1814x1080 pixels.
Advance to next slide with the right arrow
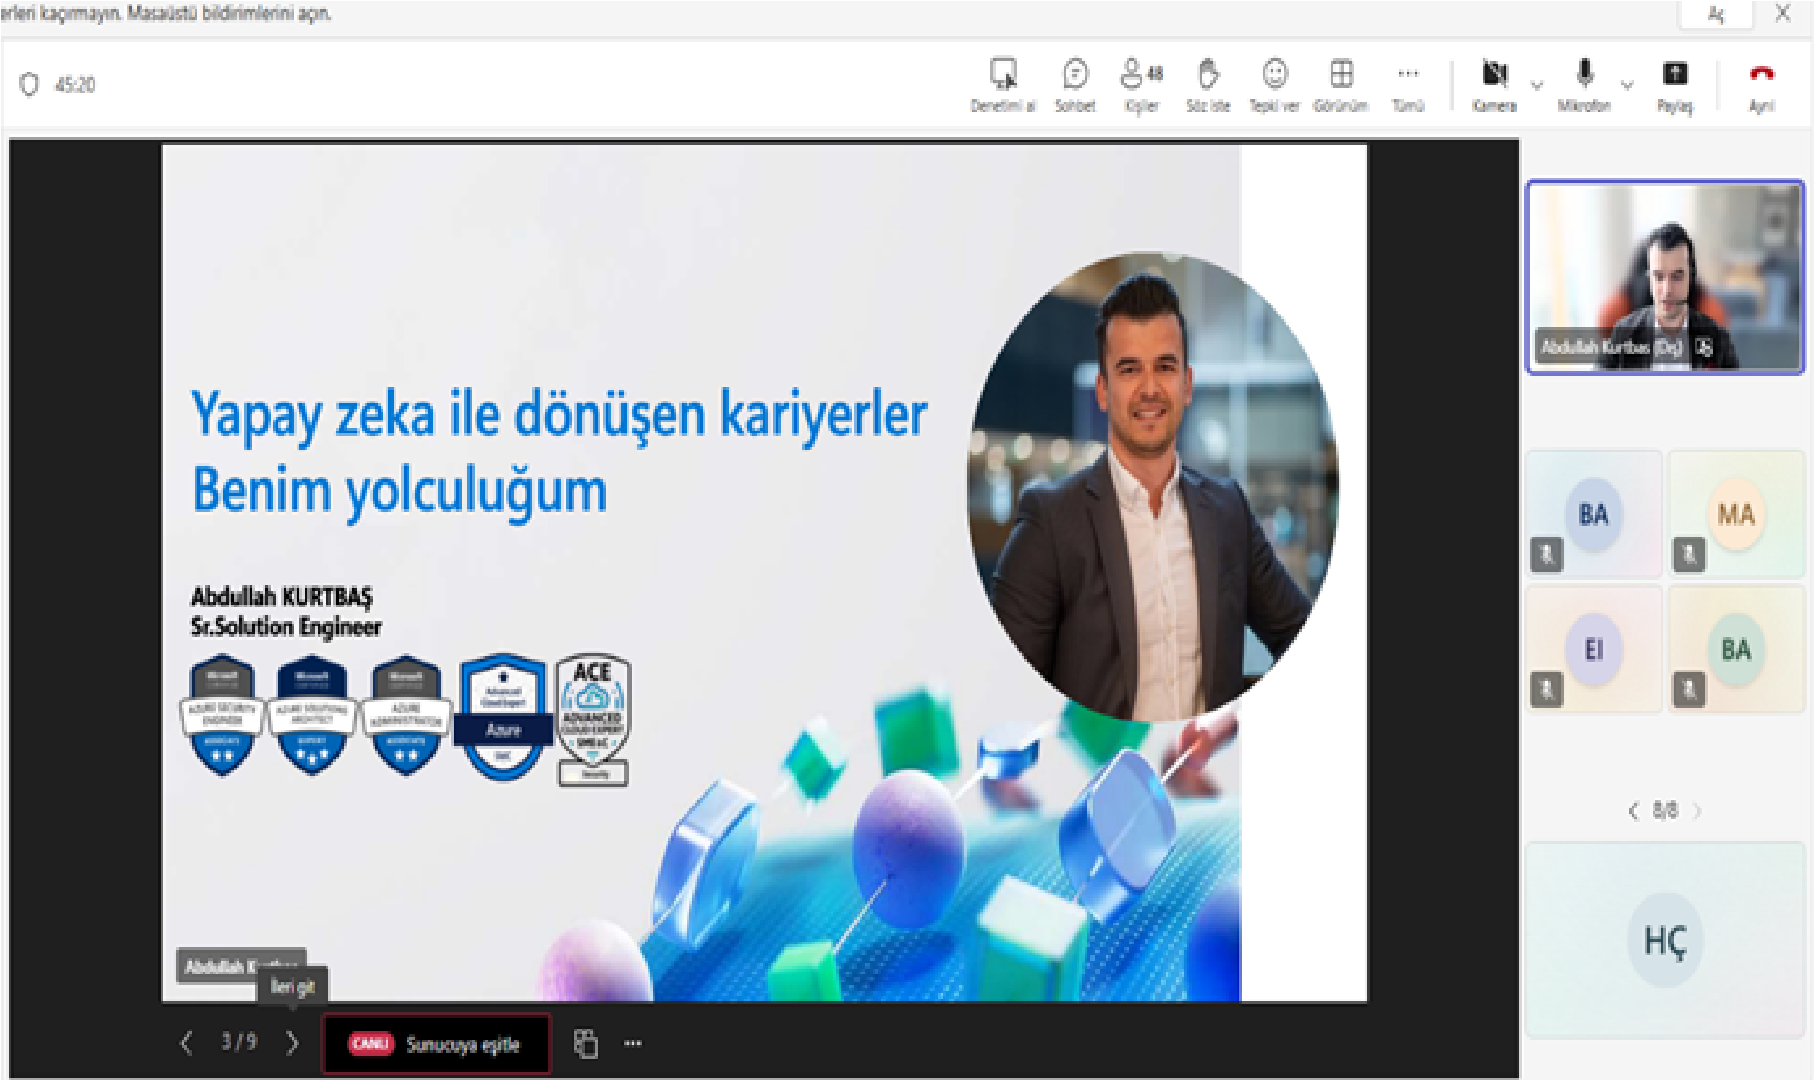tap(292, 1043)
